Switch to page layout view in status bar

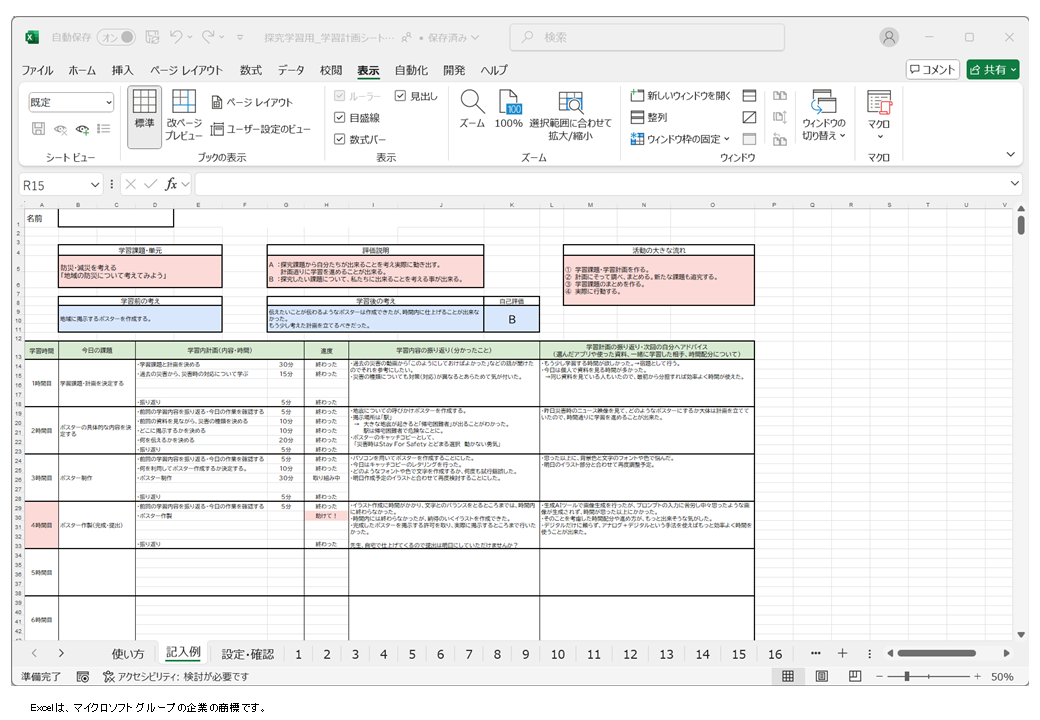(x=821, y=677)
